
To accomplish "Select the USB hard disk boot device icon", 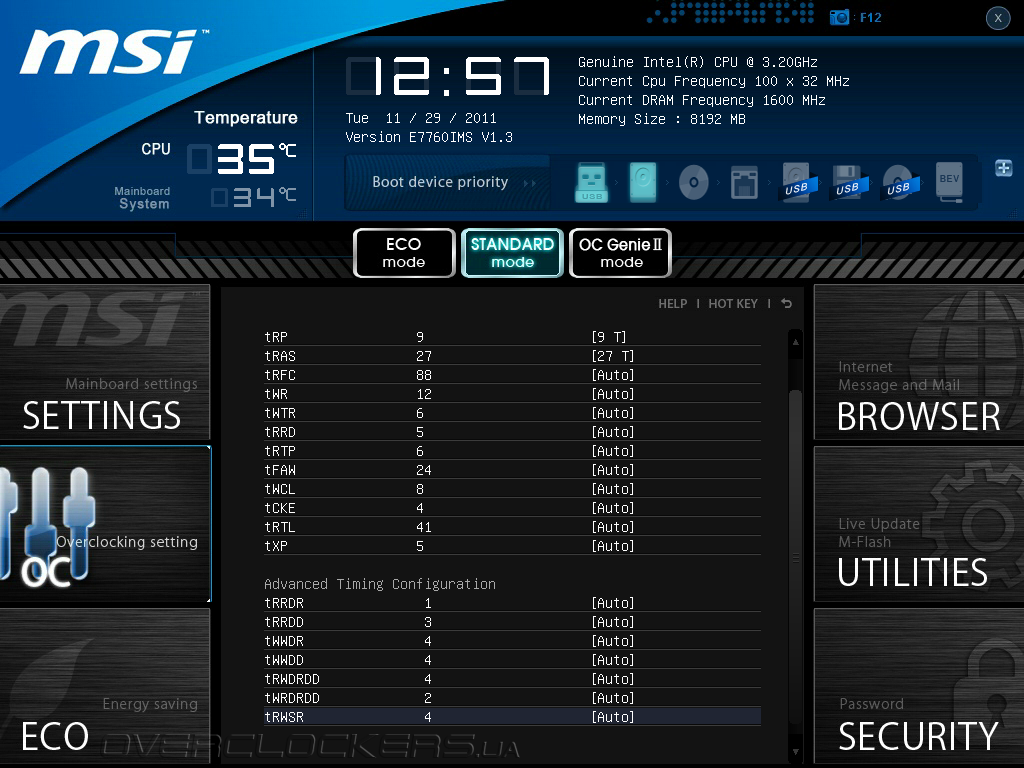I will point(797,182).
